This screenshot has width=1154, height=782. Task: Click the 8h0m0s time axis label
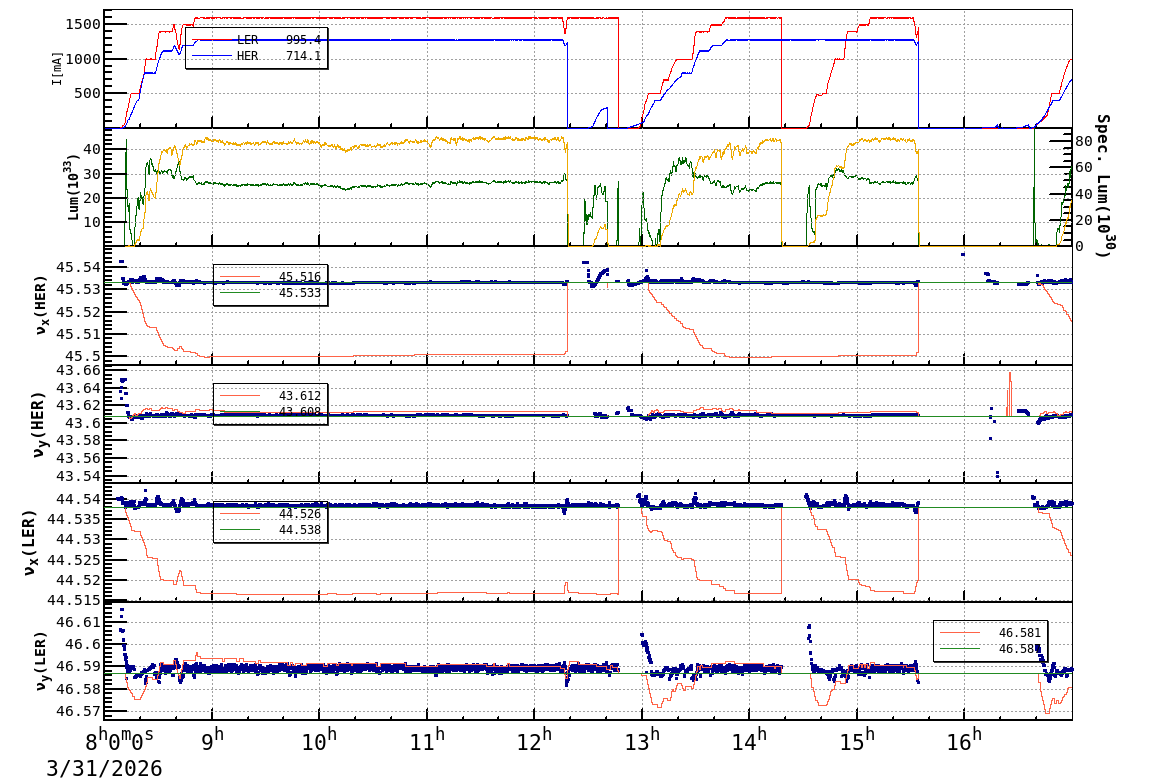click(119, 739)
